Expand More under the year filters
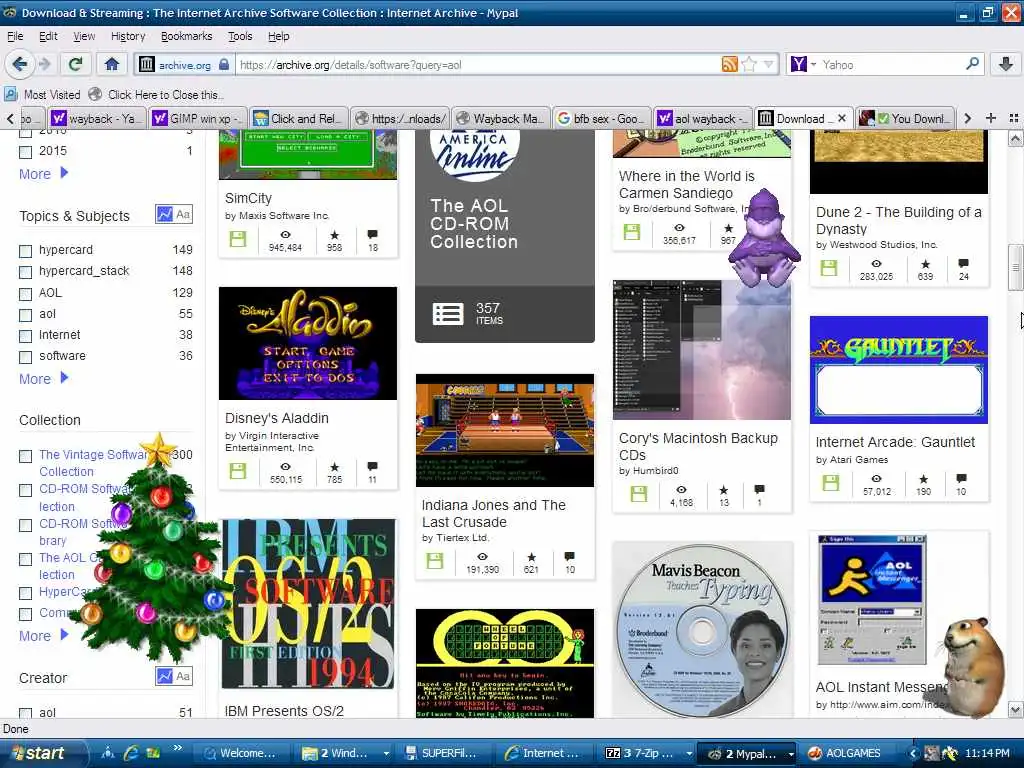Image resolution: width=1024 pixels, height=768 pixels. tap(43, 174)
